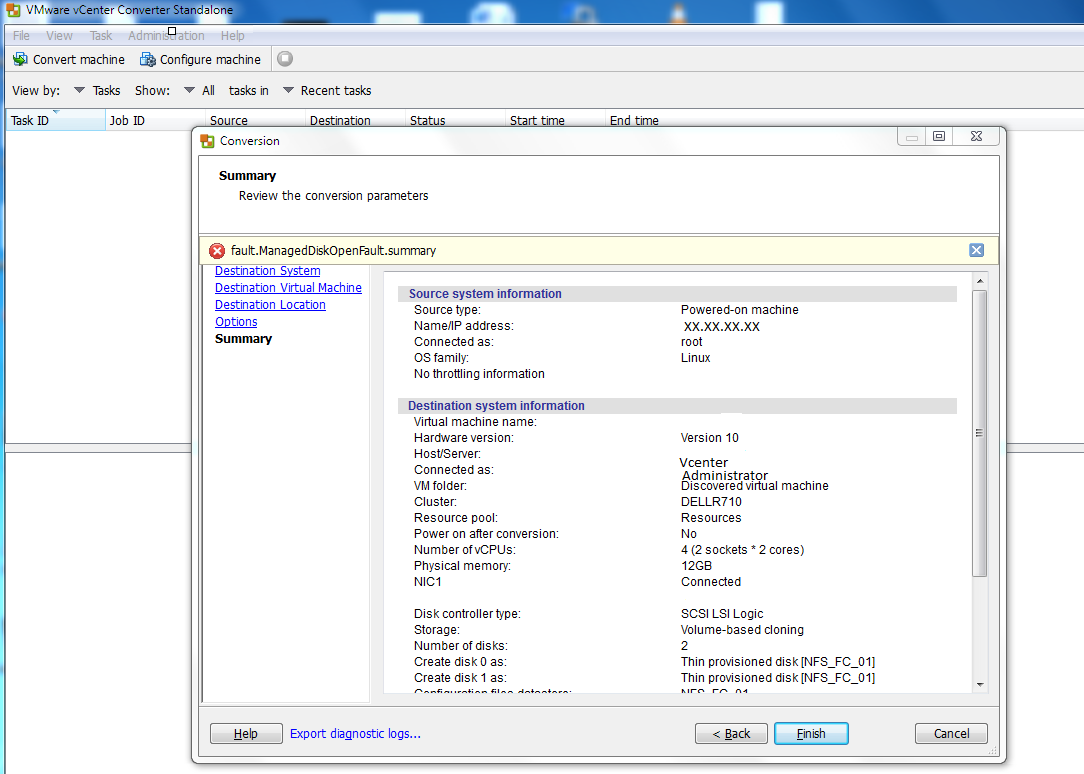
Task: Click Source system information heading
Action: [485, 294]
